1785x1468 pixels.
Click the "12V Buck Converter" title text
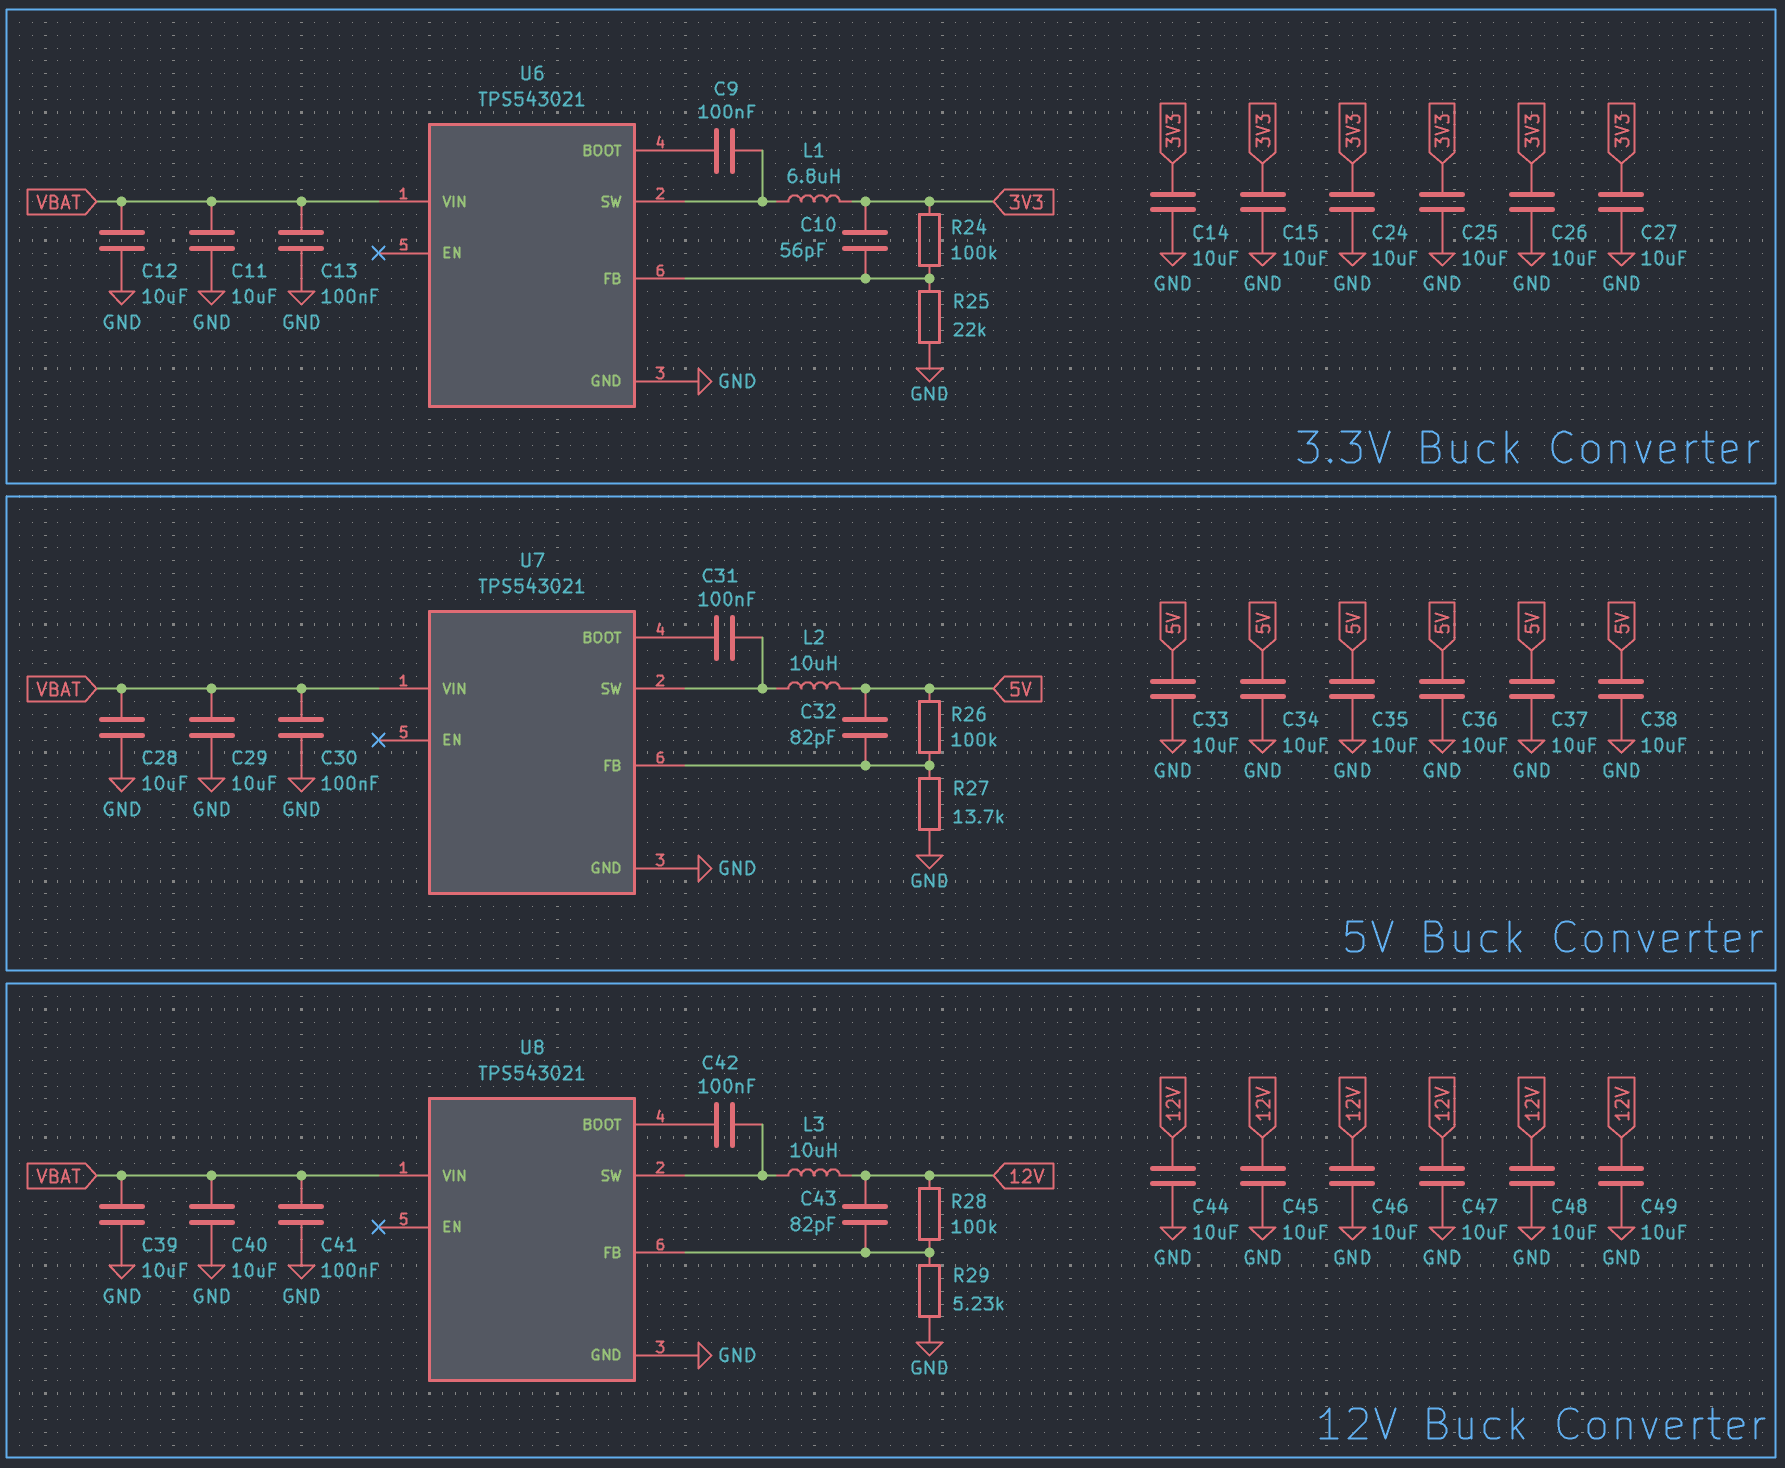(1541, 1424)
